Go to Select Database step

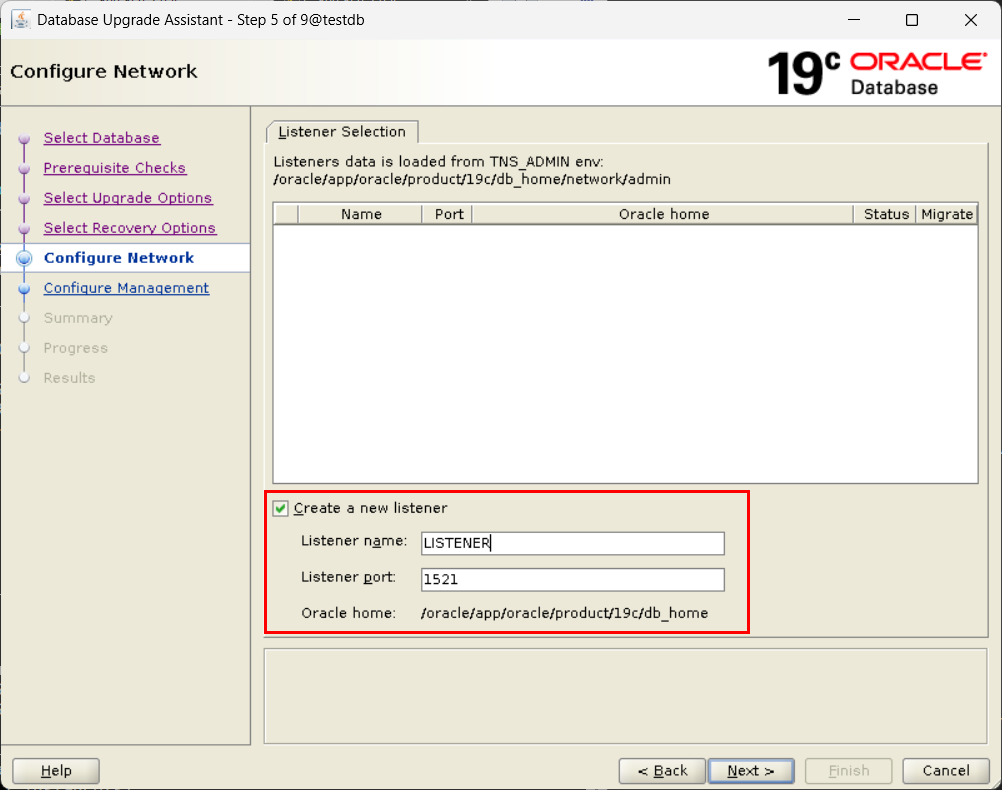click(x=102, y=138)
